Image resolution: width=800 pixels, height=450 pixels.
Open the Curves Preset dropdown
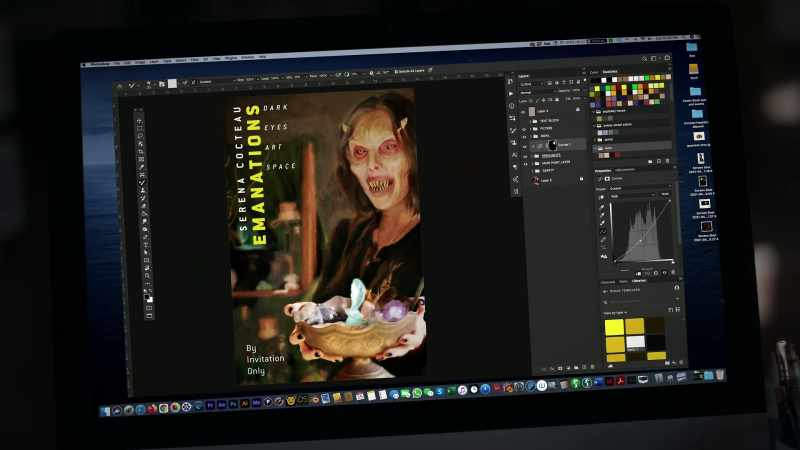pyautogui.click(x=640, y=189)
